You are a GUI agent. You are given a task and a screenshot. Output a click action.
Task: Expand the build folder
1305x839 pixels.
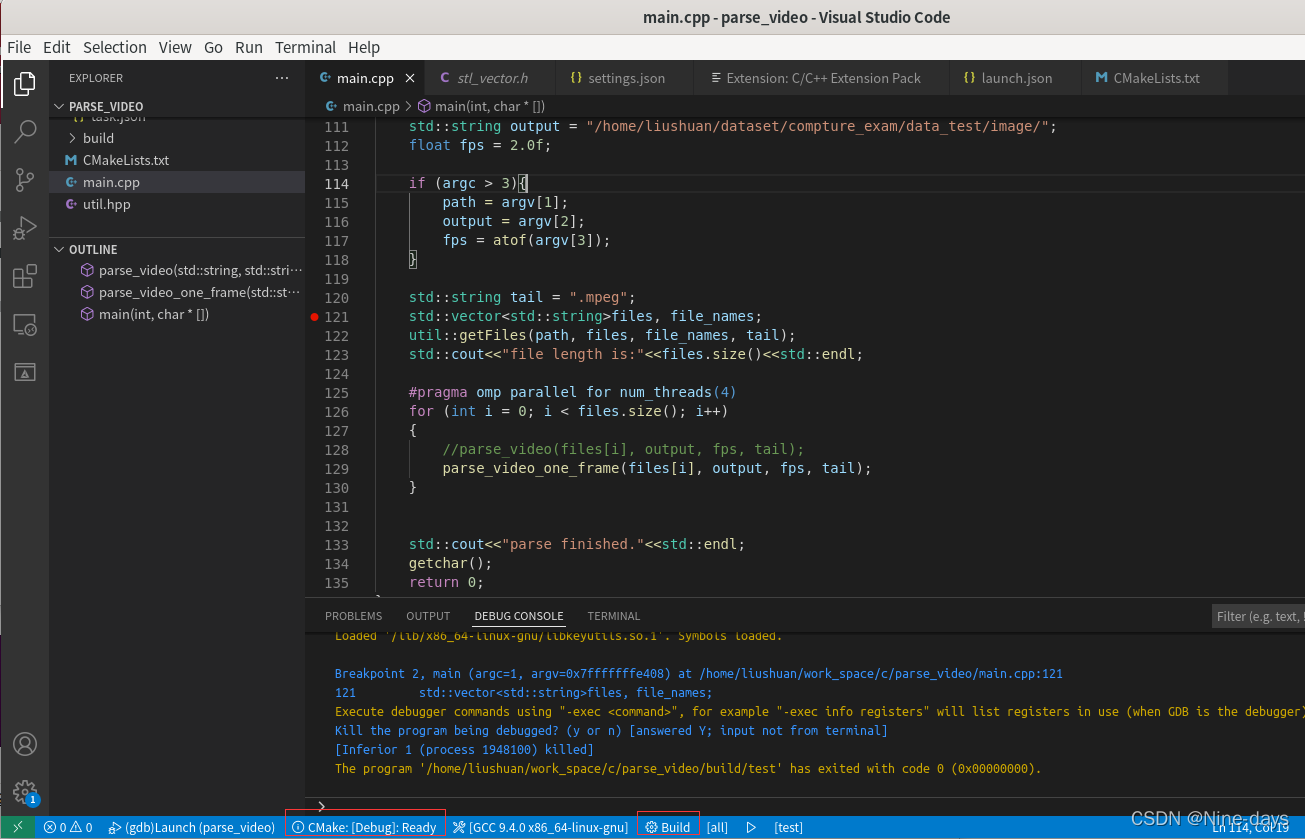click(x=97, y=140)
